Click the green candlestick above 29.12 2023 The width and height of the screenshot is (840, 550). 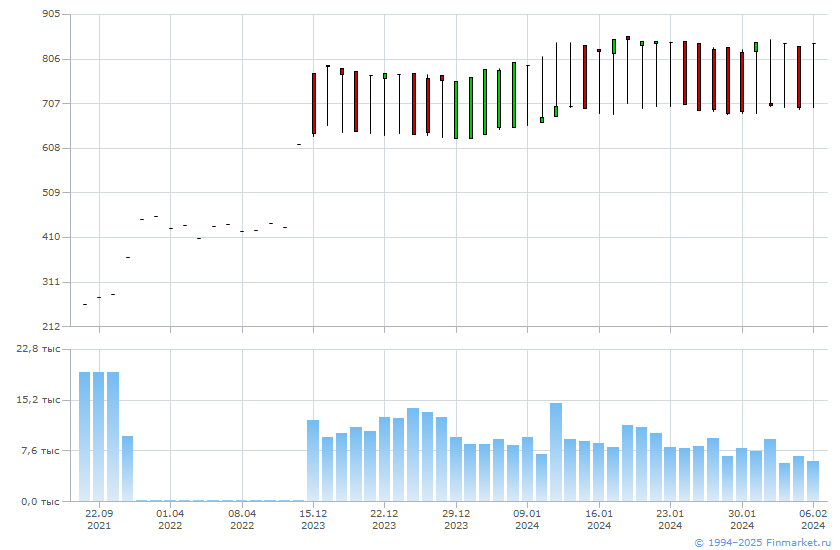tap(456, 110)
